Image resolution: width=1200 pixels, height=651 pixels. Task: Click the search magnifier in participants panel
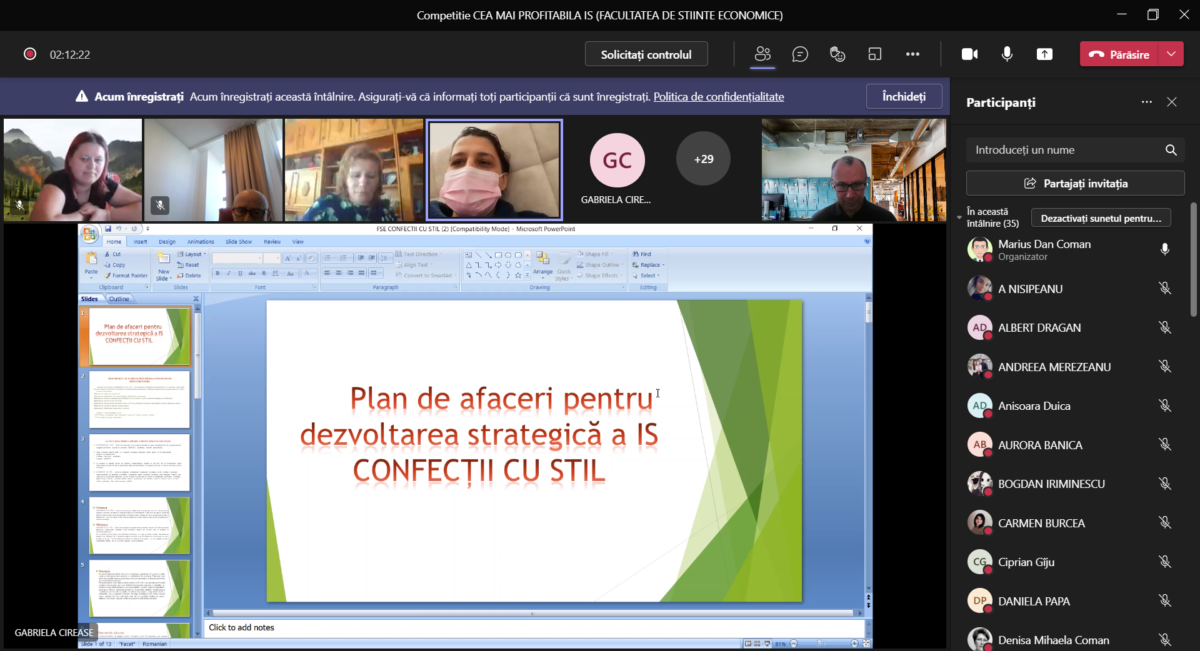[1171, 150]
